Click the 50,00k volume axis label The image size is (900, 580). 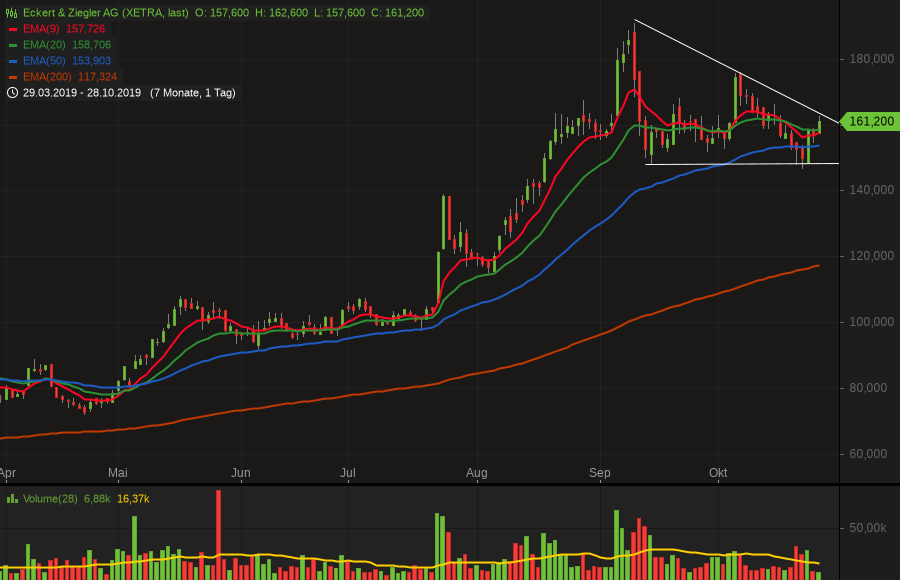pyautogui.click(x=871, y=527)
